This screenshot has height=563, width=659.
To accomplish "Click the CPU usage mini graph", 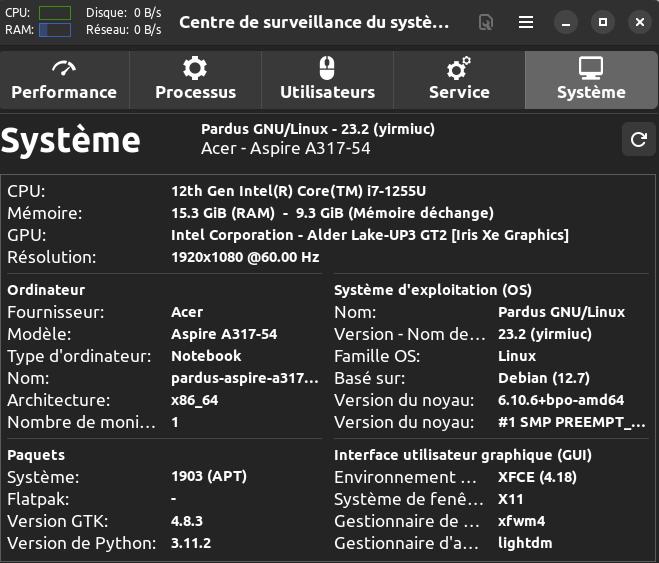I will (55, 13).
